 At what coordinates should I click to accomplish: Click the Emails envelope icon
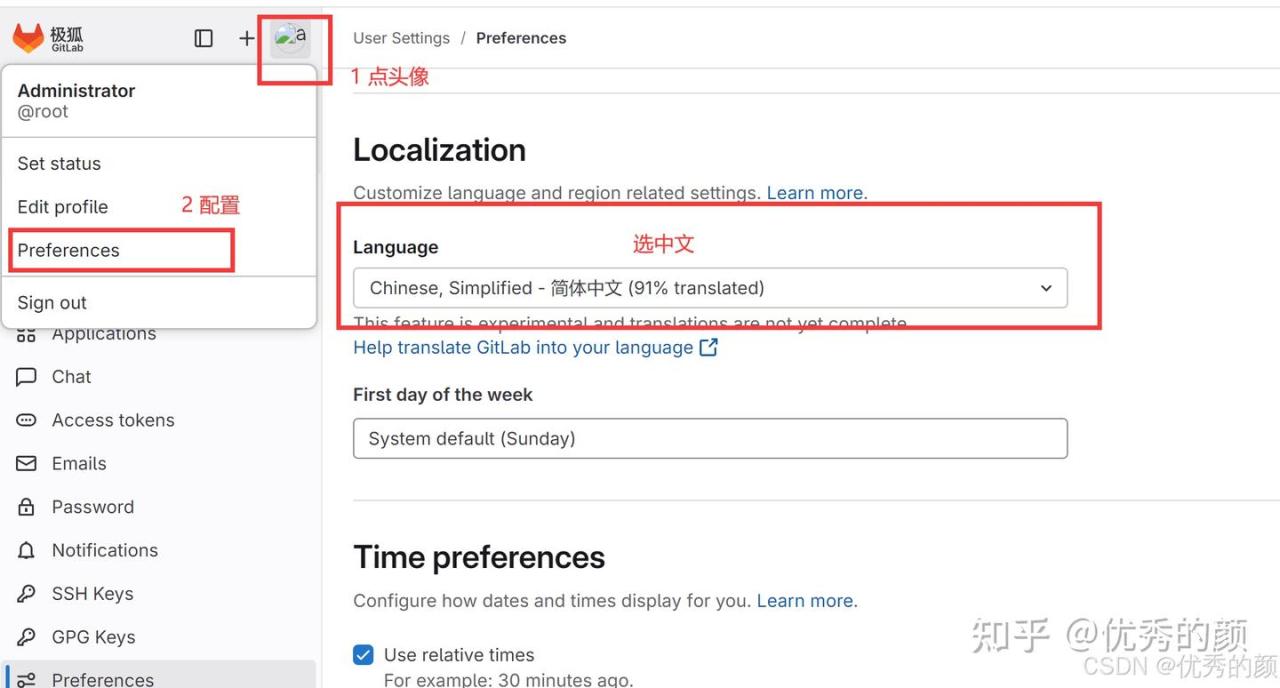27,464
